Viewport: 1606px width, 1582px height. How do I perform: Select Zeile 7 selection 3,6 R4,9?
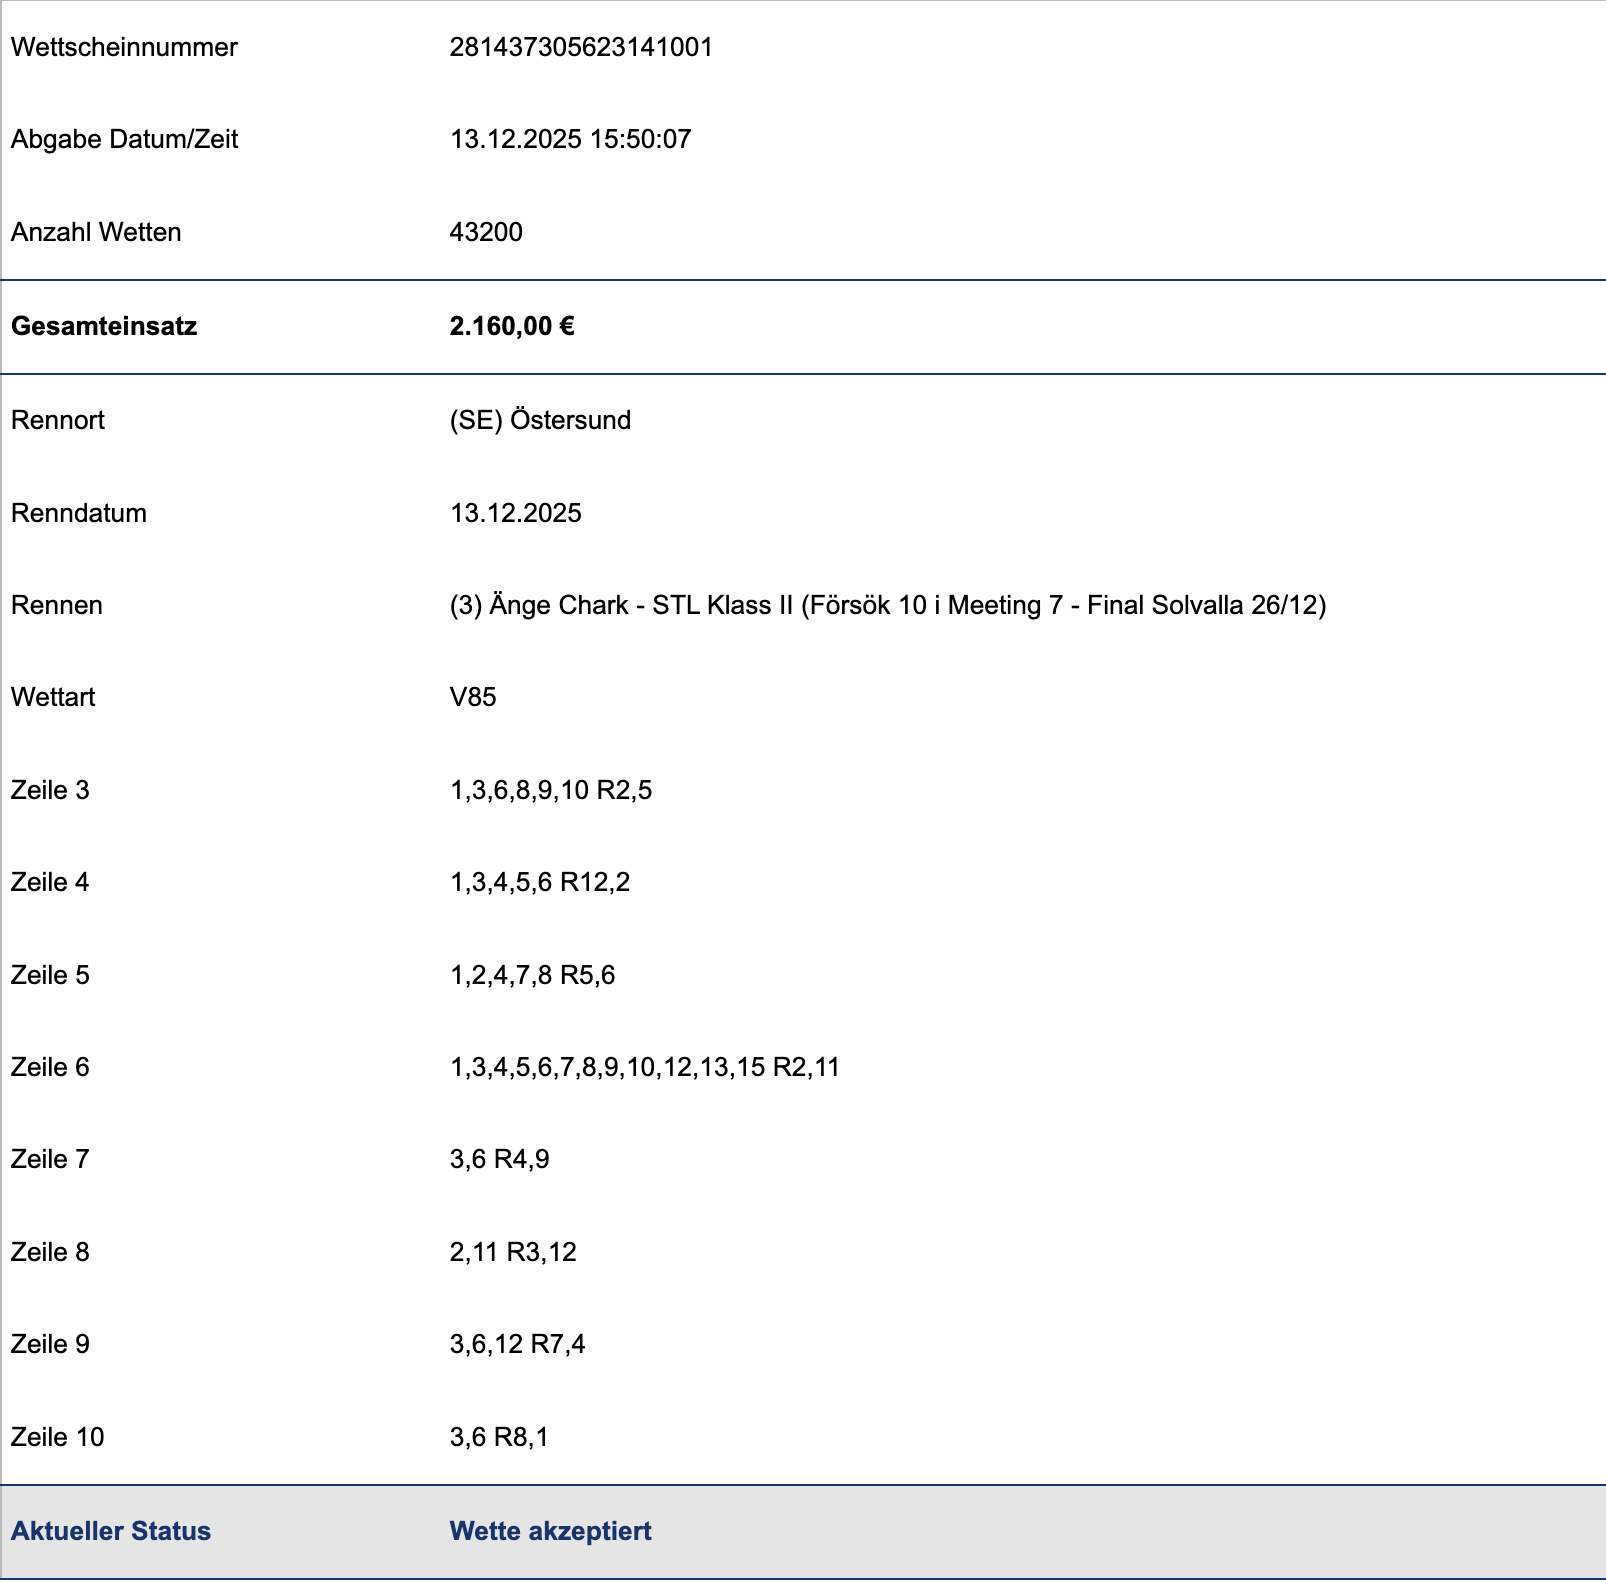click(x=499, y=1159)
